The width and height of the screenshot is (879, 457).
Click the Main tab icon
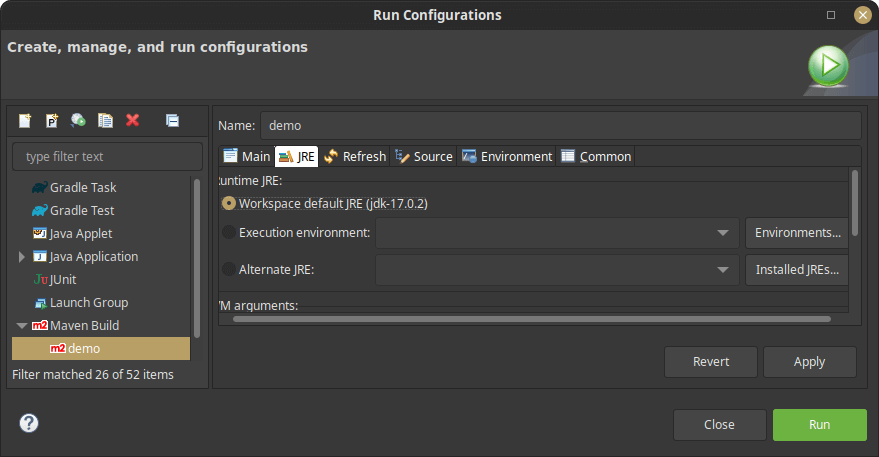tap(230, 156)
